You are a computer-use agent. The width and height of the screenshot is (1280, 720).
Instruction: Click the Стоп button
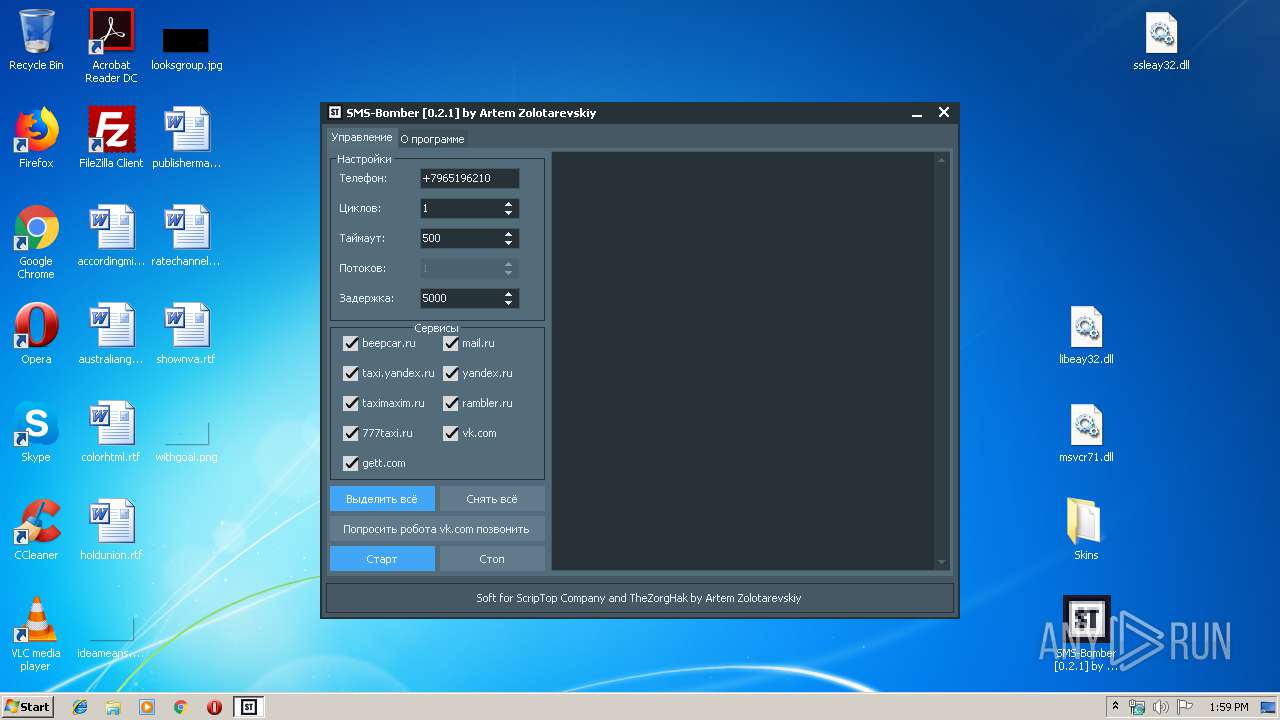pos(492,559)
